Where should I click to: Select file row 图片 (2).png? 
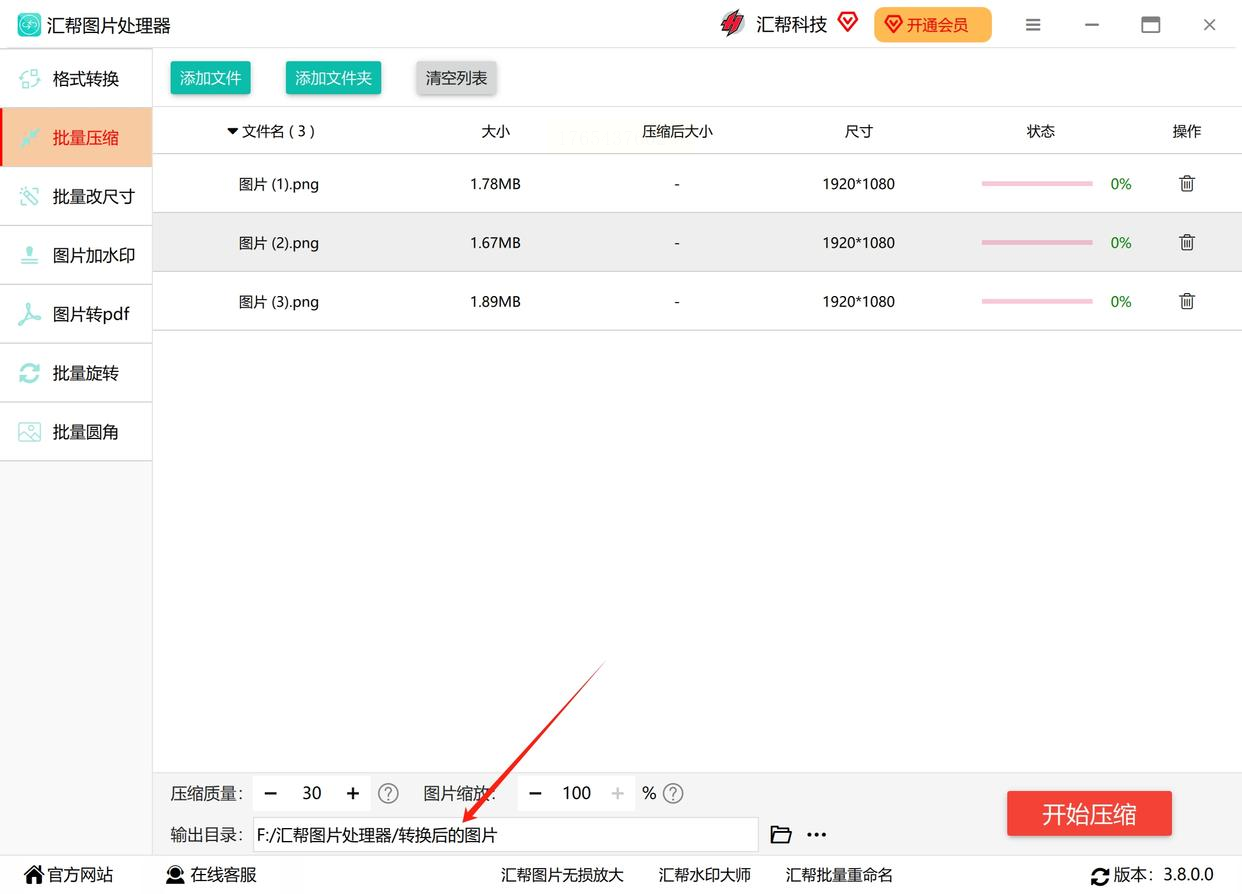click(697, 243)
